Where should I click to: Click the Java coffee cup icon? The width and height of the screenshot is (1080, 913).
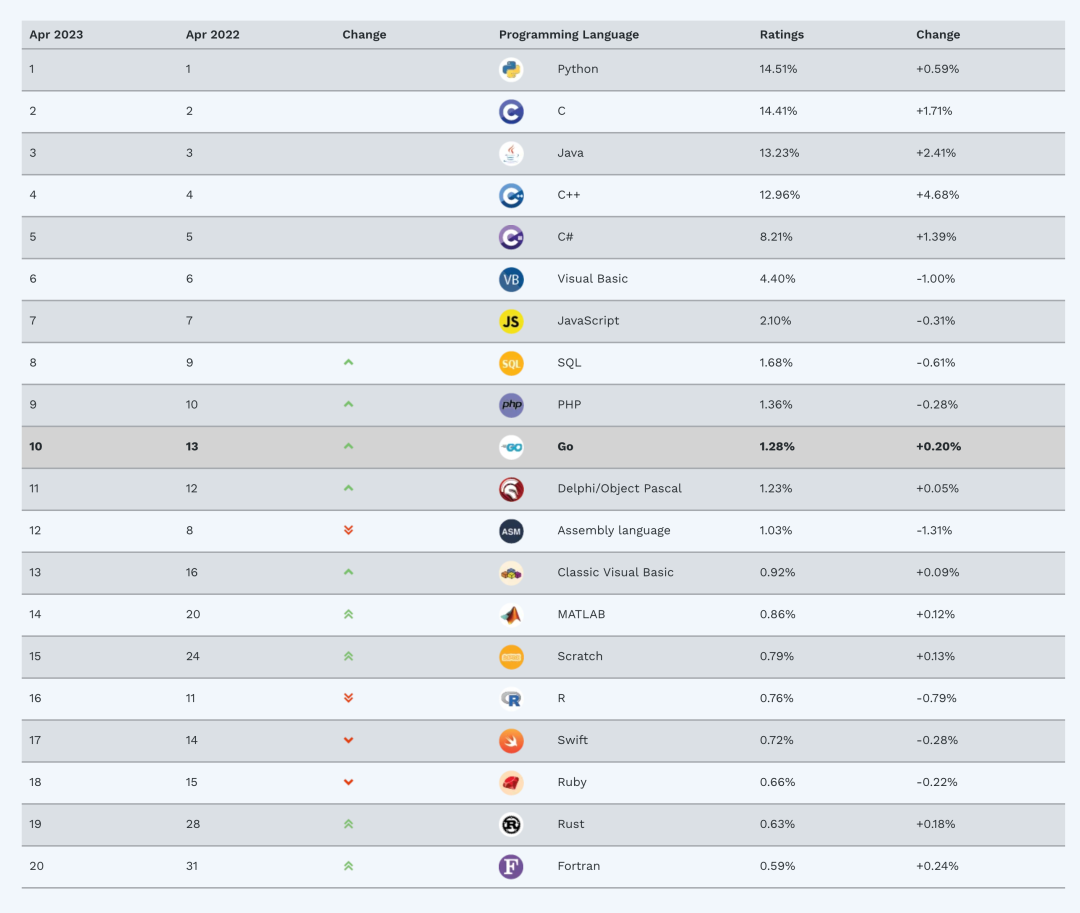[511, 154]
